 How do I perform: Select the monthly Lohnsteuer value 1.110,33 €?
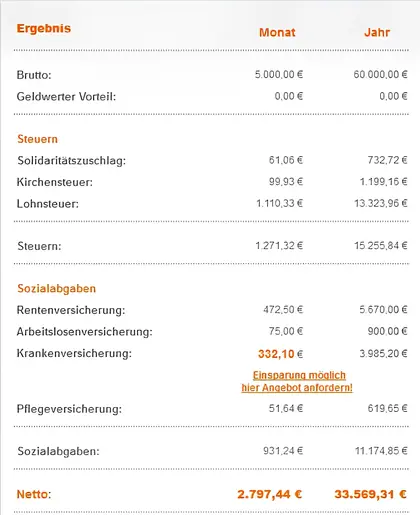(279, 203)
